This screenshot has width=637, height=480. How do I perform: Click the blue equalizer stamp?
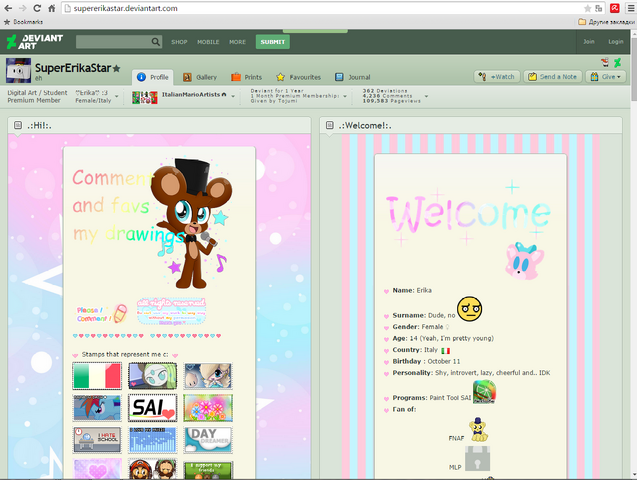152,439
